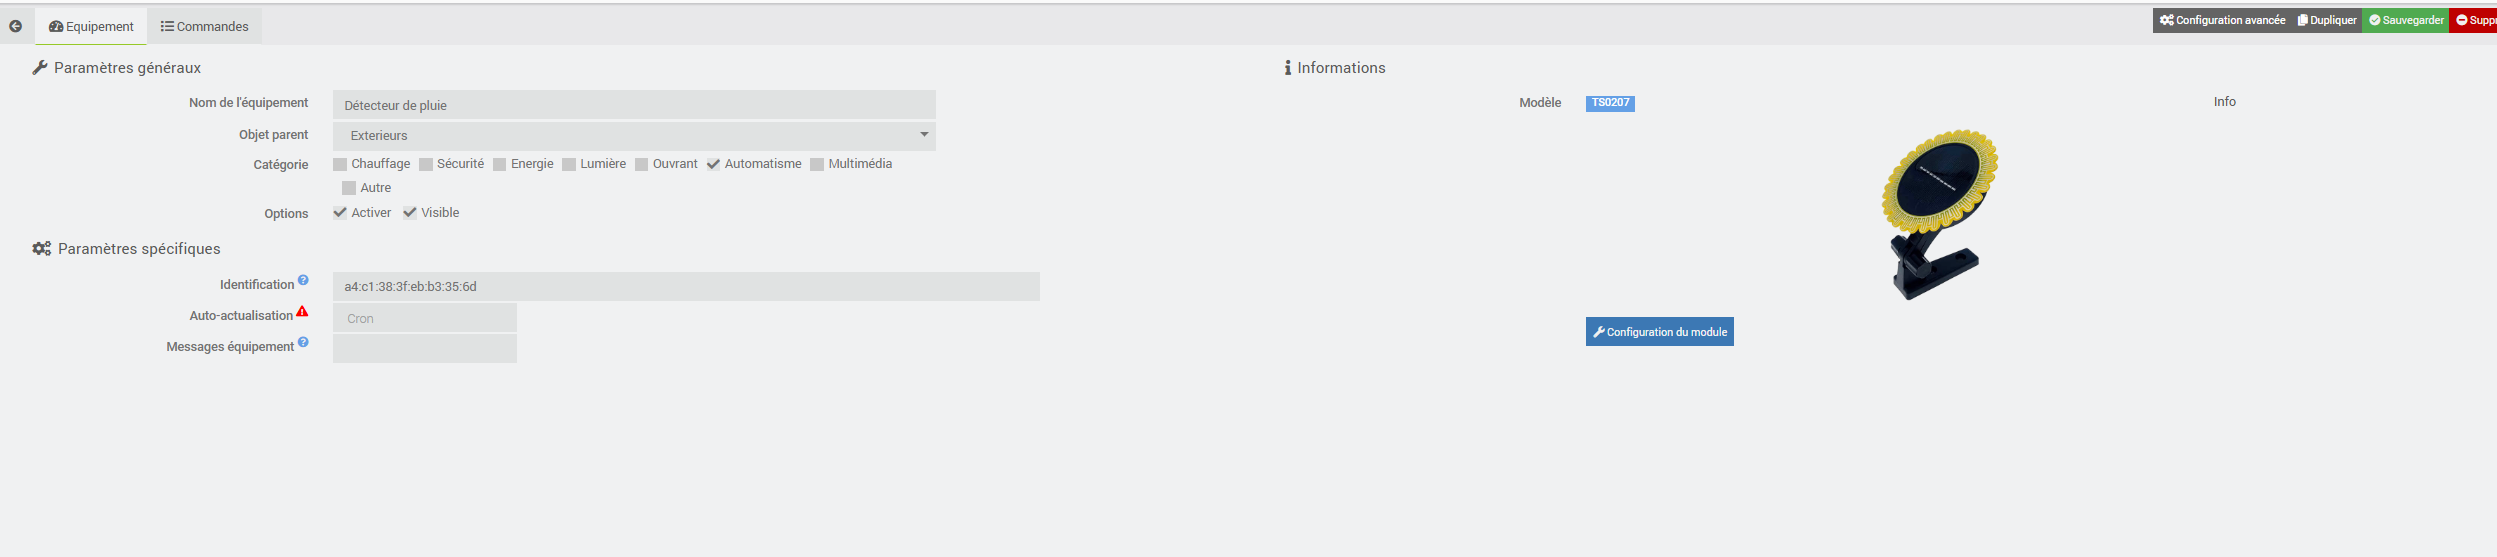Screen dimensions: 2497x557
Task: Click the green Sauvegarder button
Action: pos(2405,20)
